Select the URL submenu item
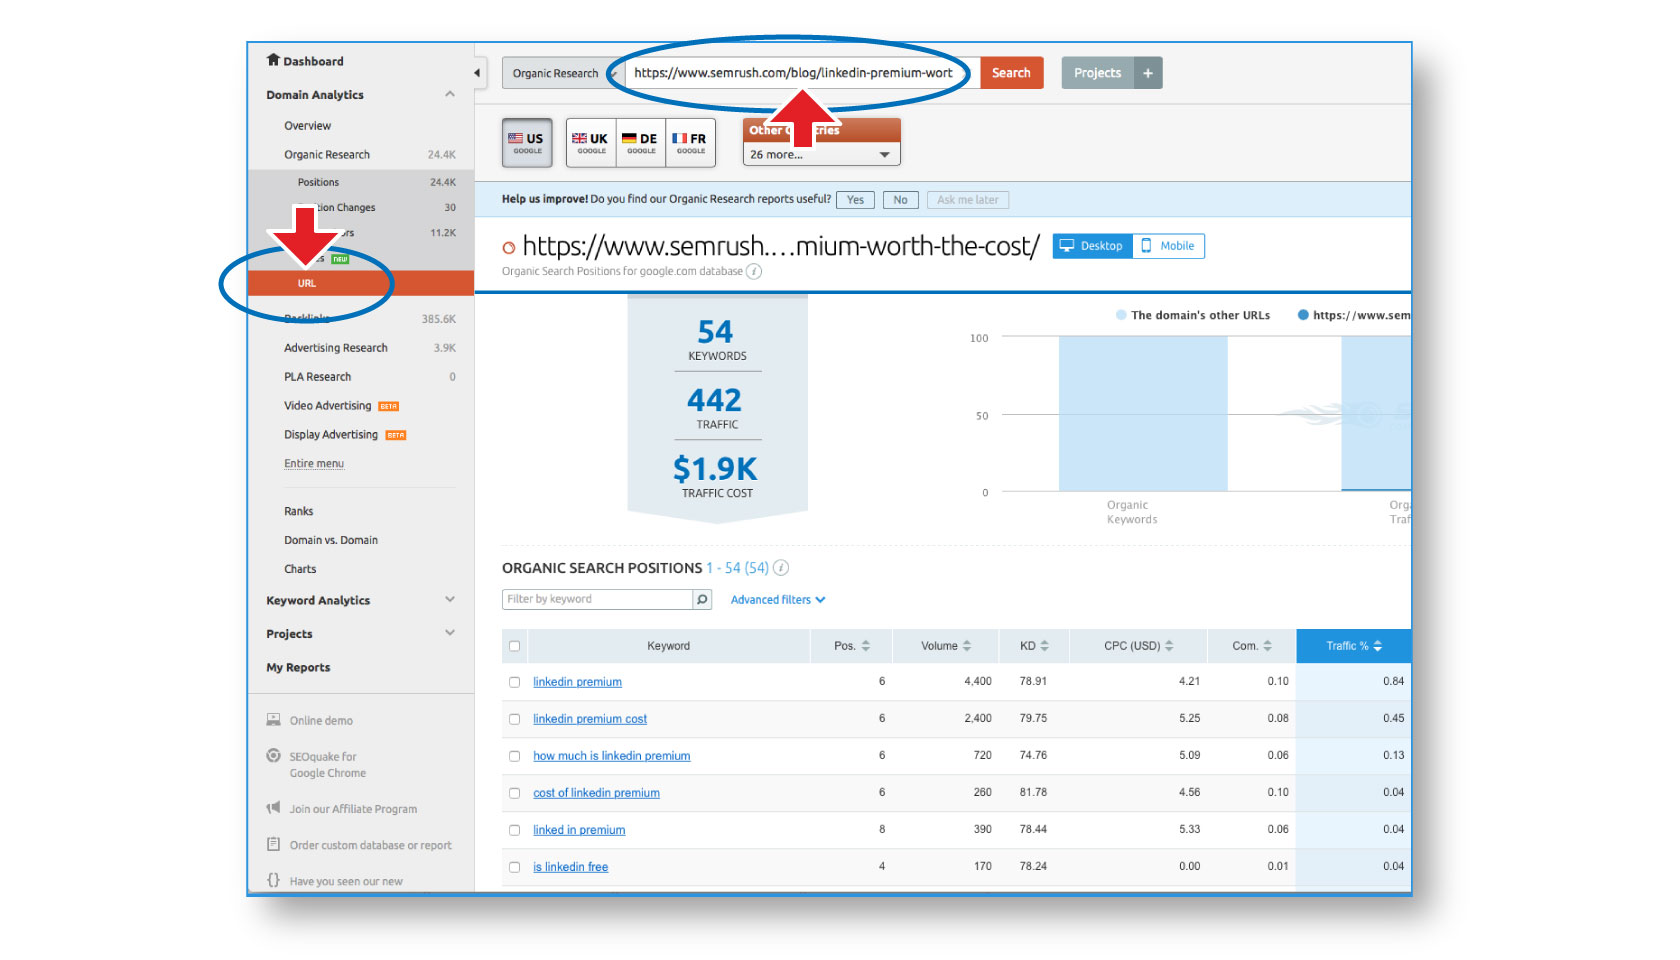 click(x=360, y=283)
